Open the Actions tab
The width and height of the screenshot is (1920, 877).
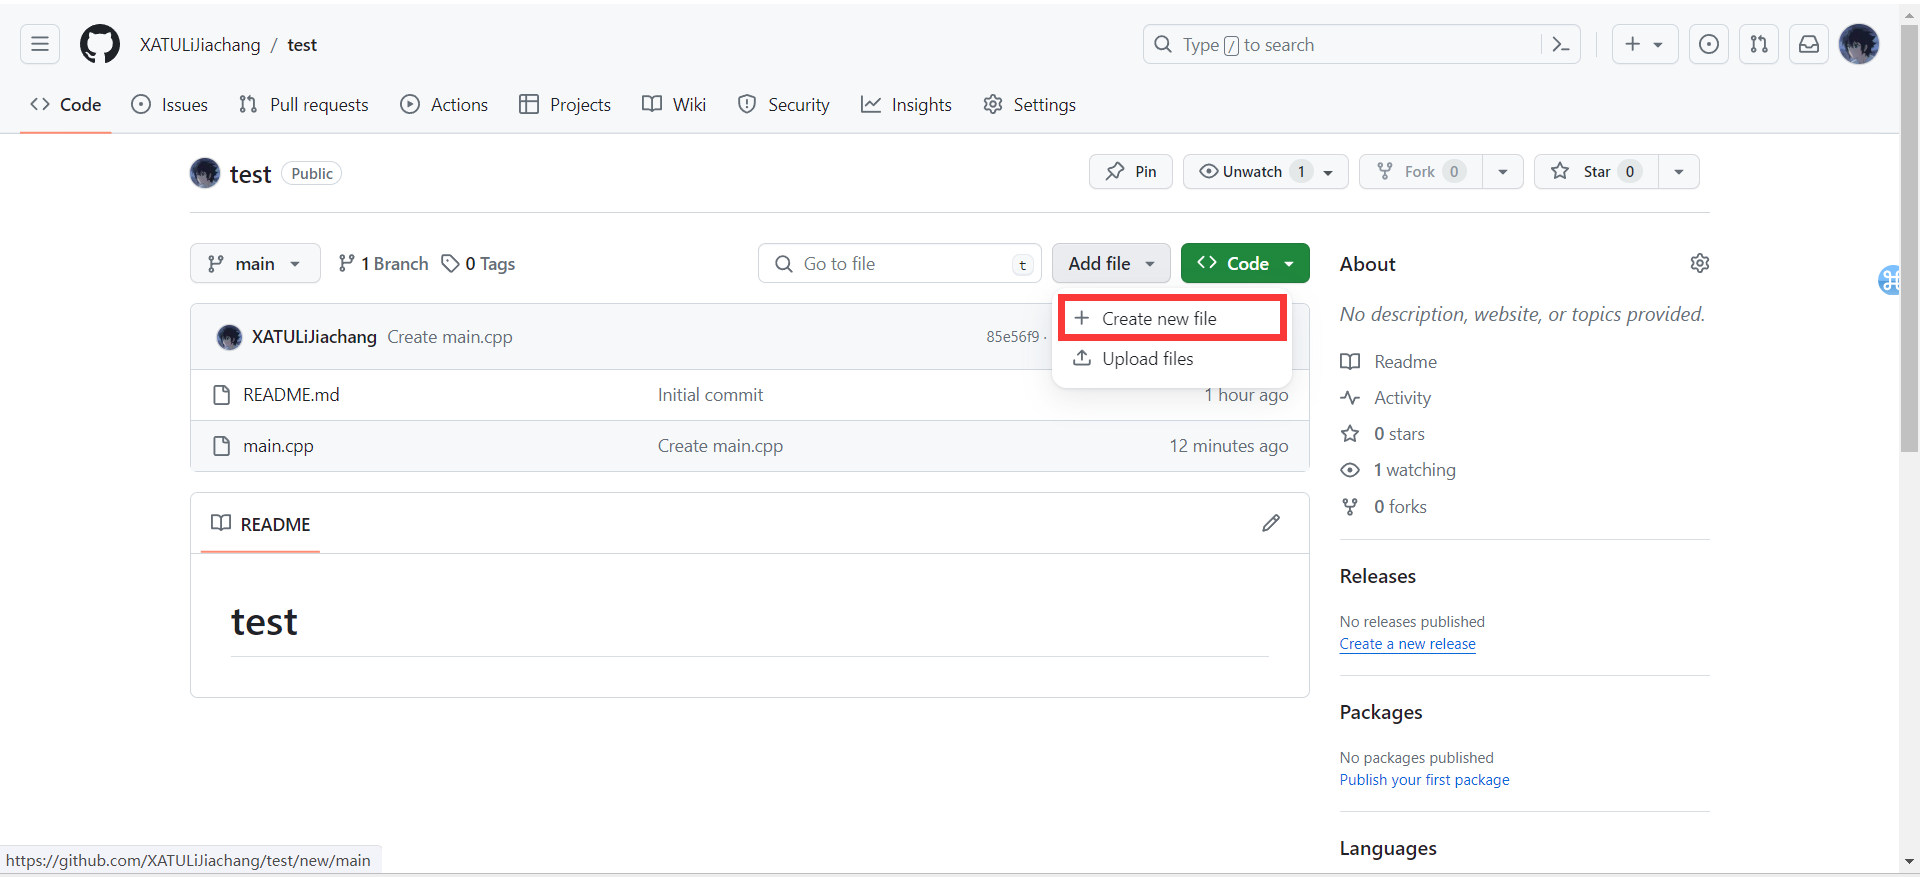coord(444,104)
